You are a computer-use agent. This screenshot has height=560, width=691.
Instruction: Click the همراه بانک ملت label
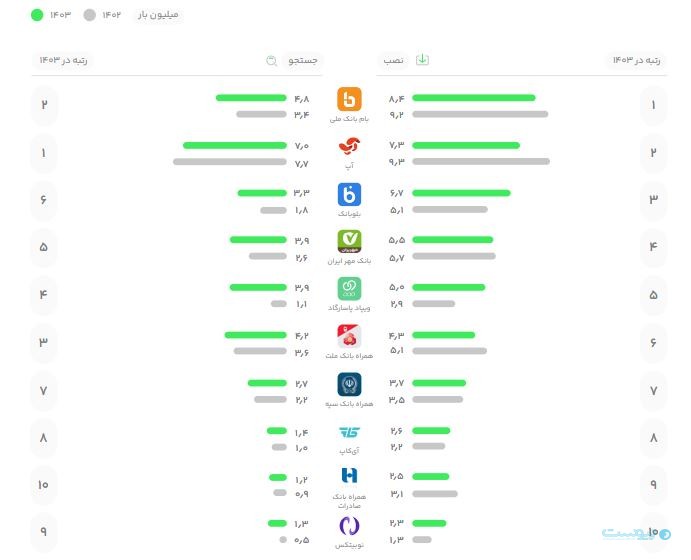point(349,356)
